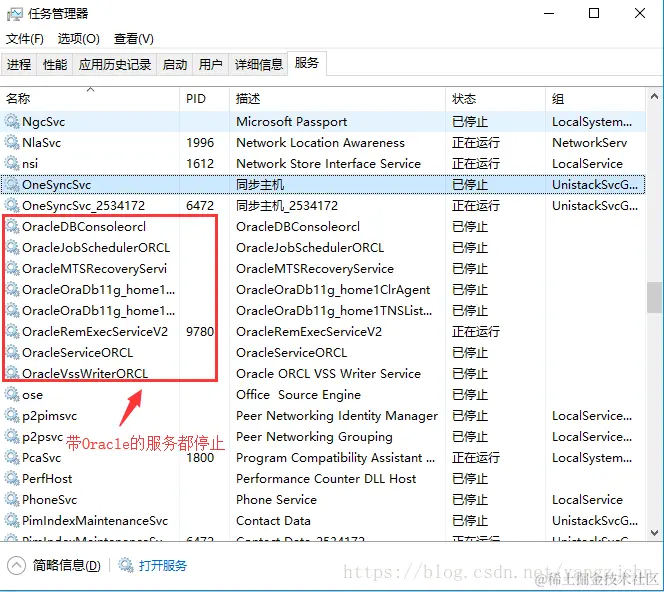Click the vertical scrollbar thumb

click(x=654, y=297)
